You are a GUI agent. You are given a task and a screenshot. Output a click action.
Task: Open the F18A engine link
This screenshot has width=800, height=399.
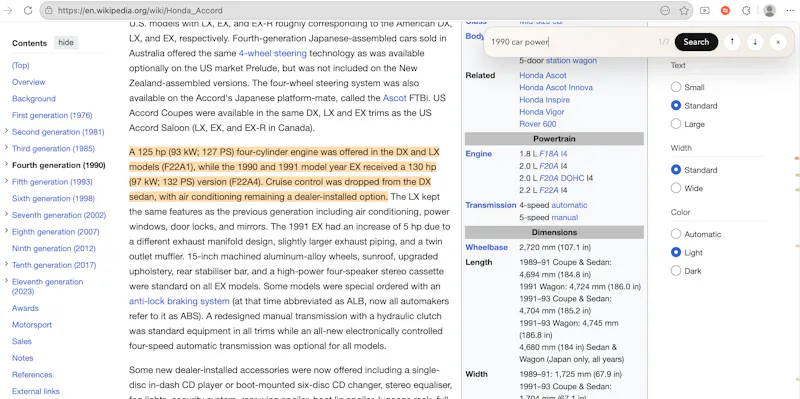tap(549, 154)
